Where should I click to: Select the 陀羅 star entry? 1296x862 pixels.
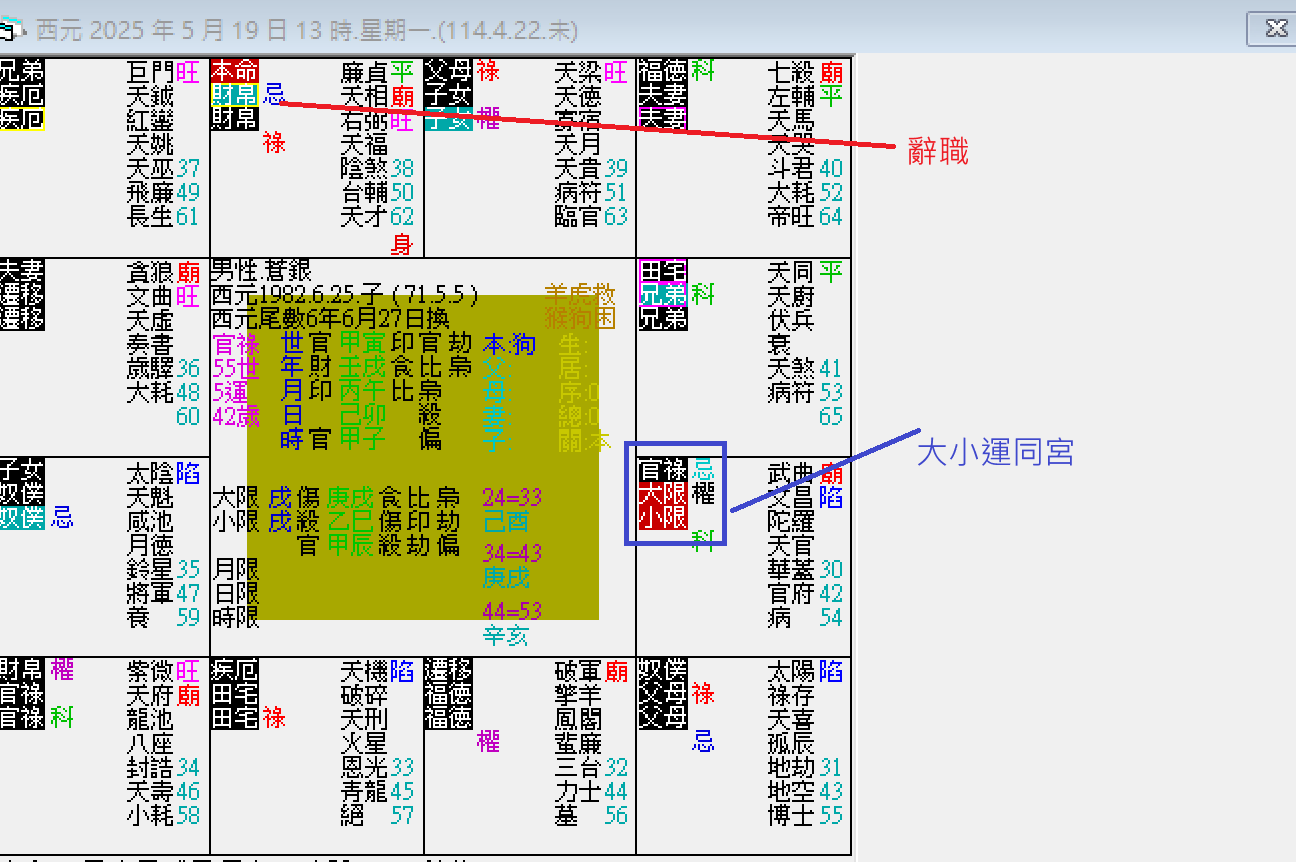pos(790,521)
